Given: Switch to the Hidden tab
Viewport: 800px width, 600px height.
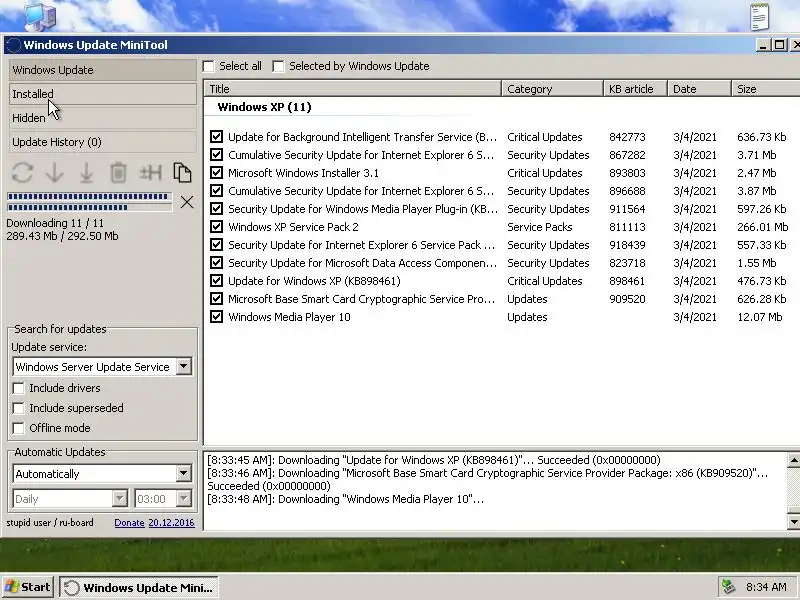Looking at the screenshot, I should (x=103, y=118).
